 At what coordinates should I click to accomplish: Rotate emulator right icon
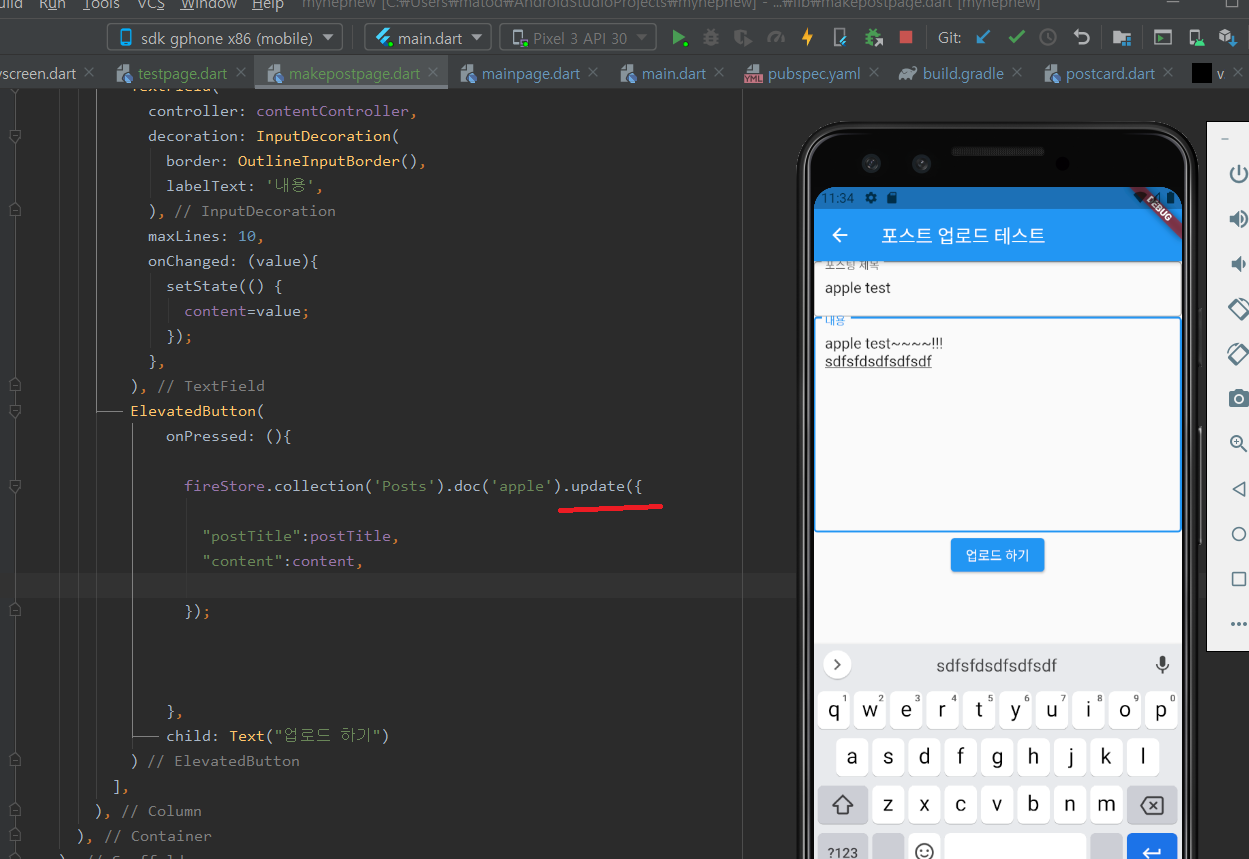(1238, 354)
